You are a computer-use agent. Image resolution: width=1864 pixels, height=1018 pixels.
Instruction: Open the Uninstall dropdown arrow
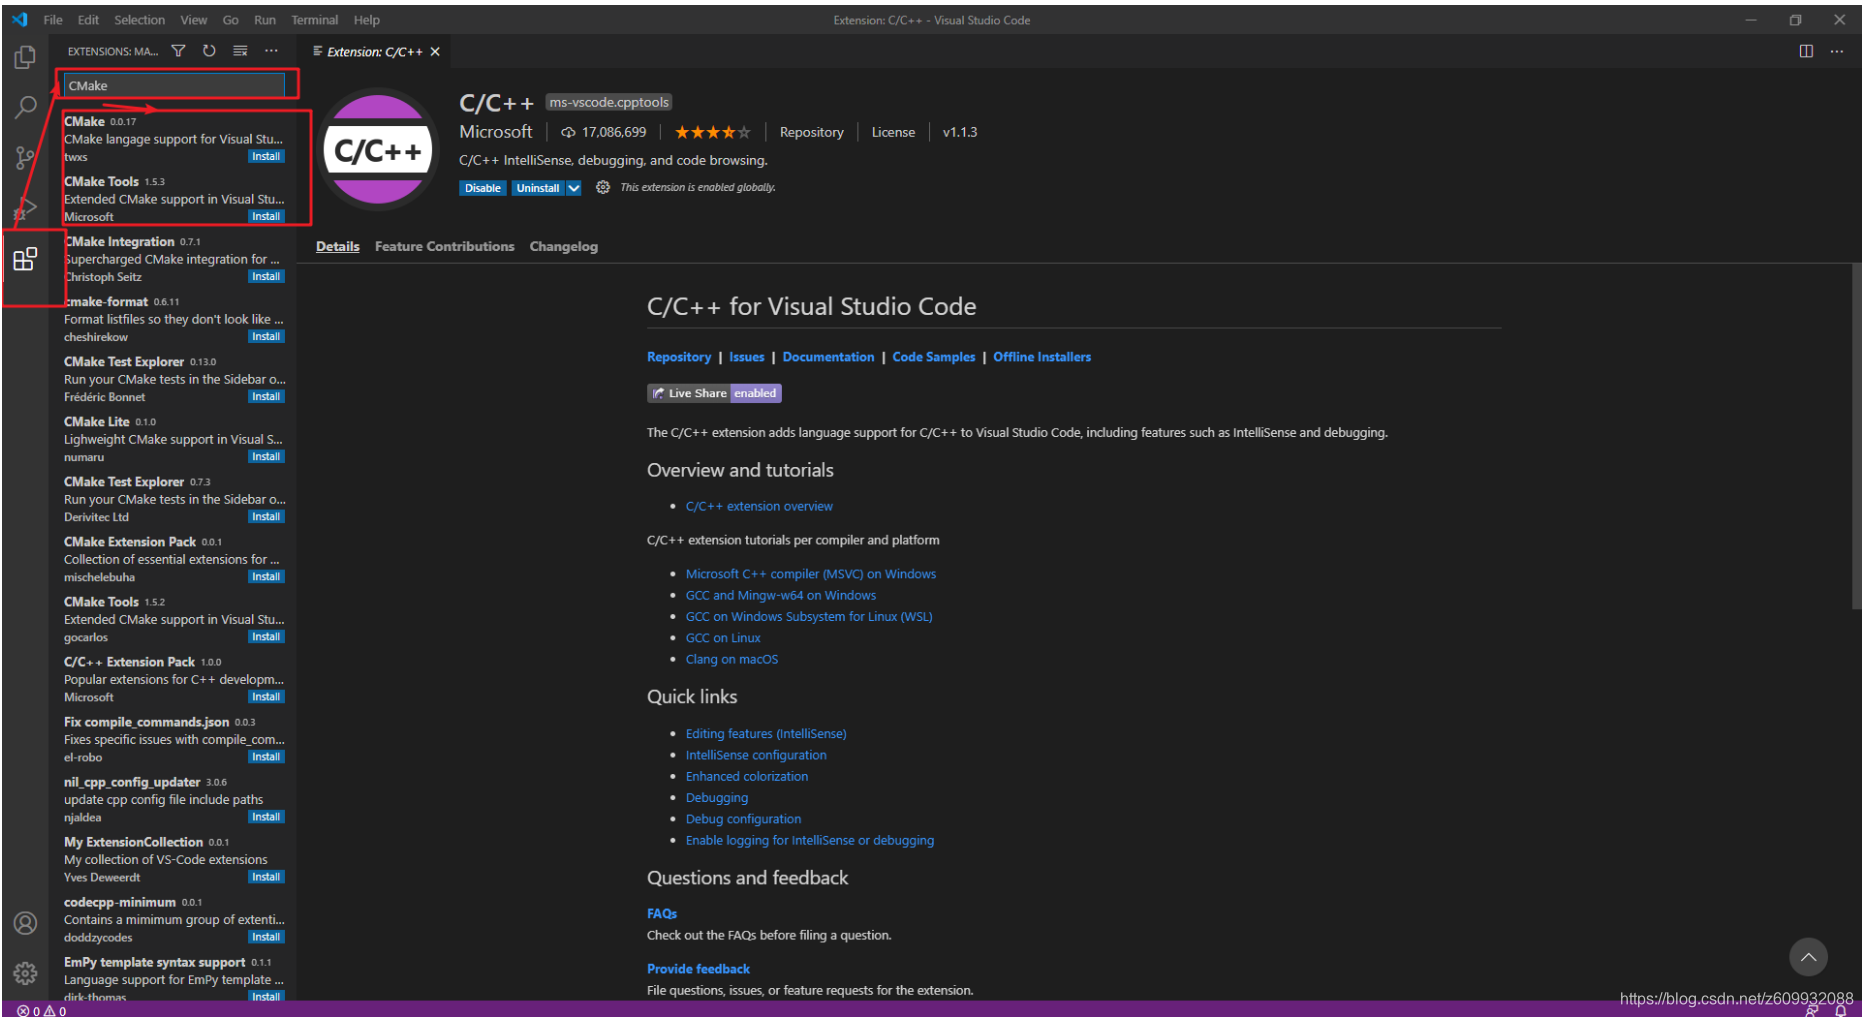pos(574,188)
